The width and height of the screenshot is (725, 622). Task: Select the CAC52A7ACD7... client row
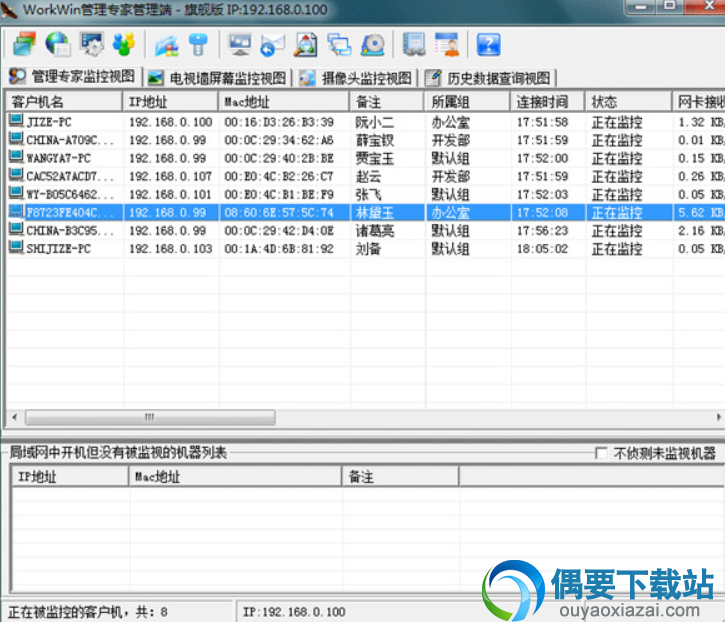pos(365,176)
